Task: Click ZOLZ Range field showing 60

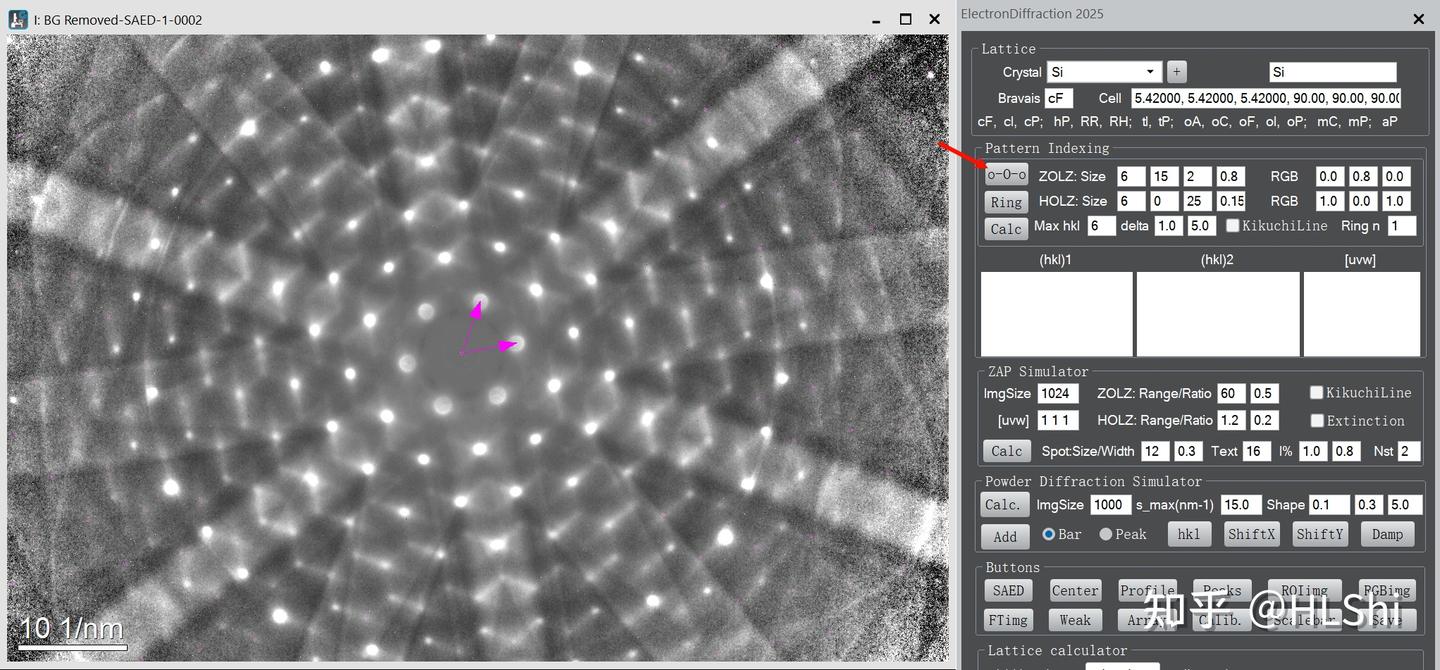Action: click(x=1231, y=393)
